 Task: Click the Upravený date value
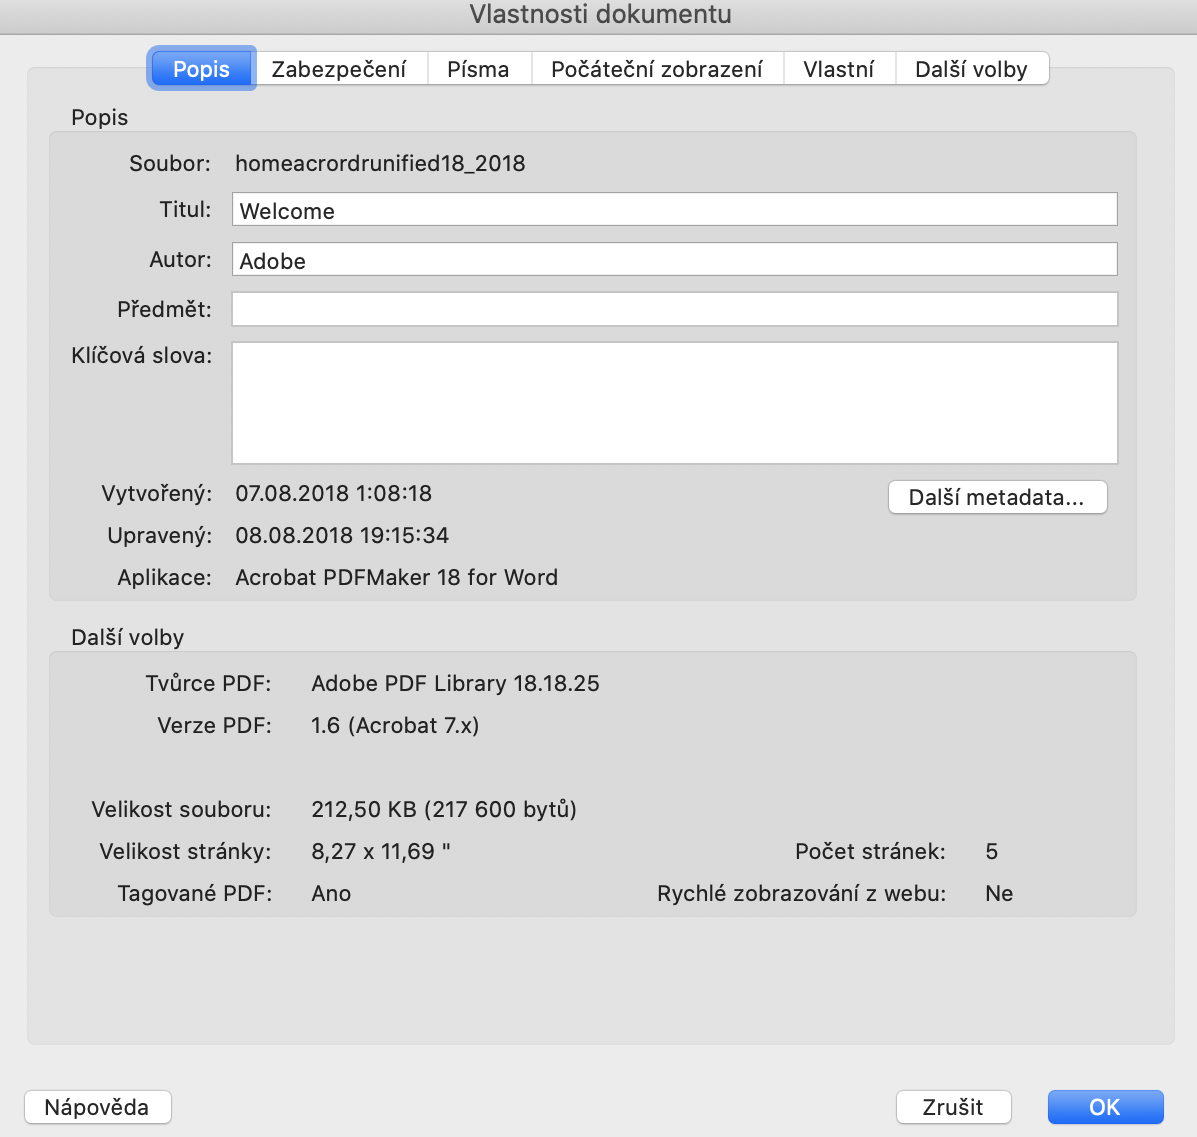pyautogui.click(x=342, y=535)
